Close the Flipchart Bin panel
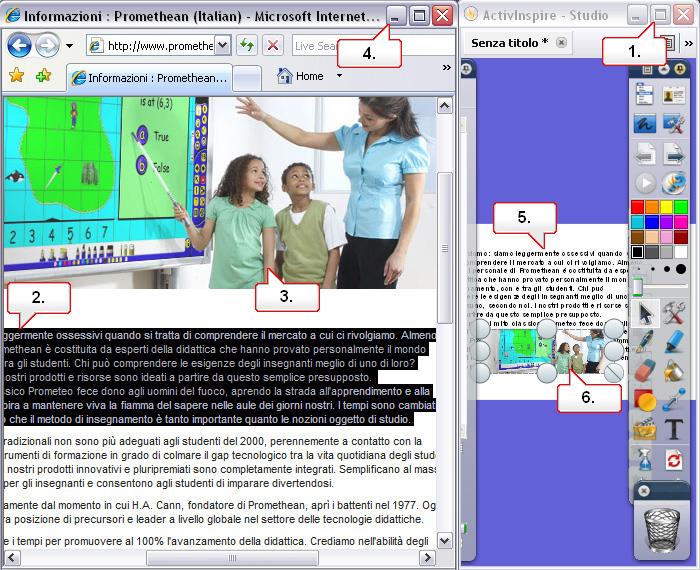This screenshot has width=700, height=570. tap(644, 491)
